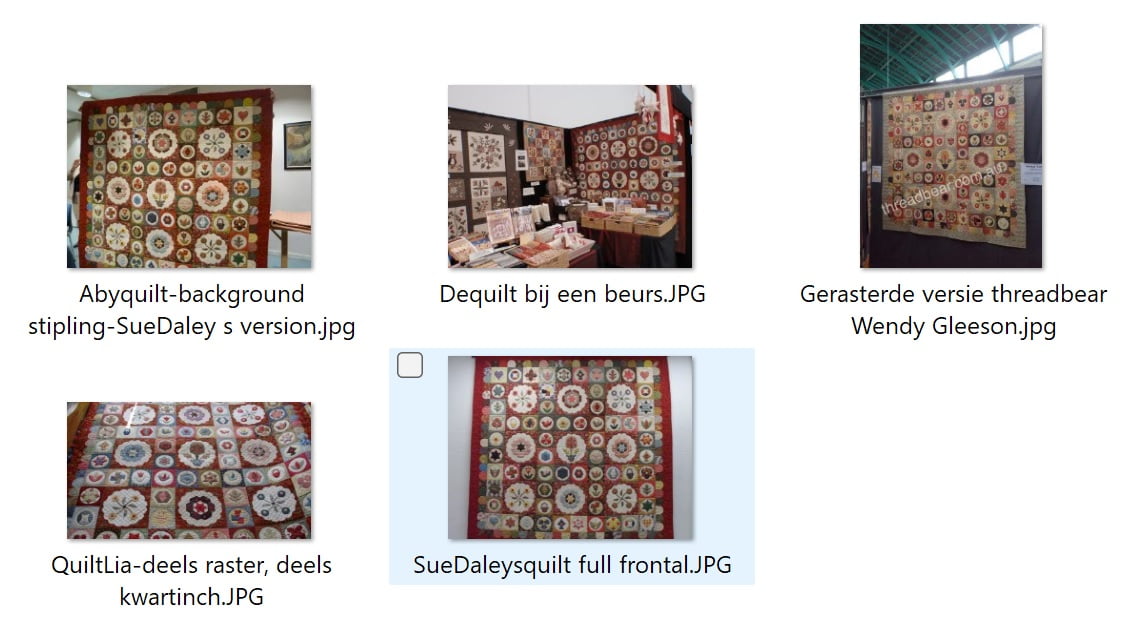Select the Abyquilt-background stipling thumbnail image
Screen dimensions: 1134x629
pos(189,176)
